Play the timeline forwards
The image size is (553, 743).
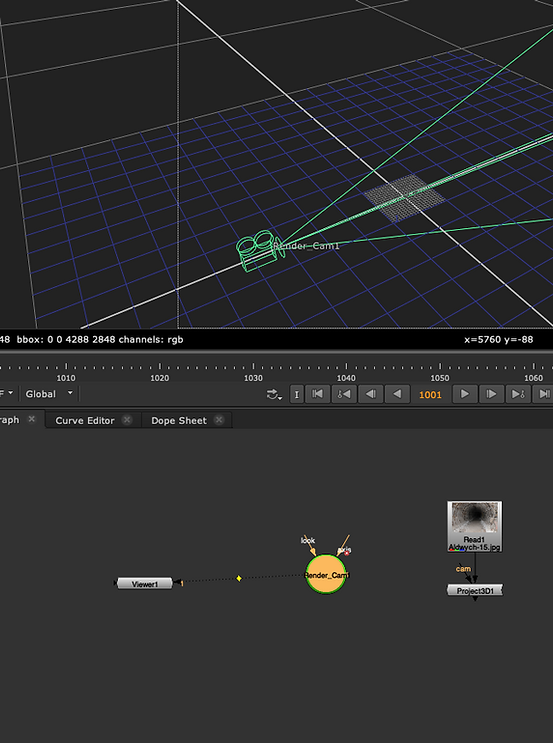(465, 394)
